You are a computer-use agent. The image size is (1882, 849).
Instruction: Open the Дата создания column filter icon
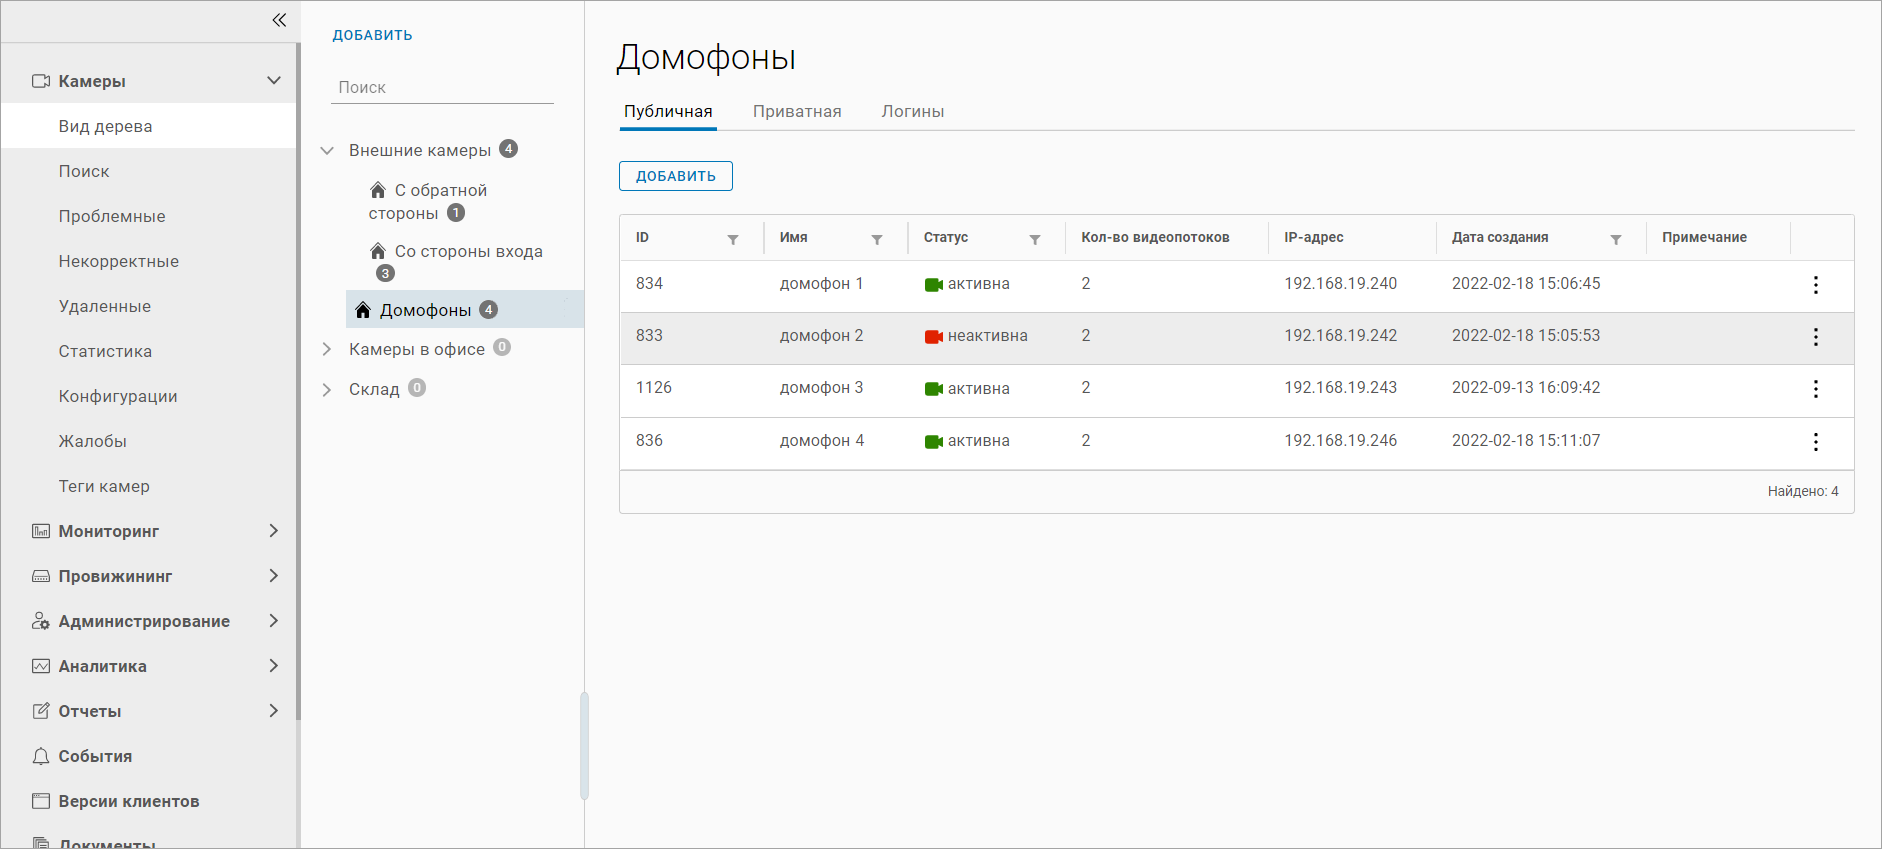tap(1616, 239)
